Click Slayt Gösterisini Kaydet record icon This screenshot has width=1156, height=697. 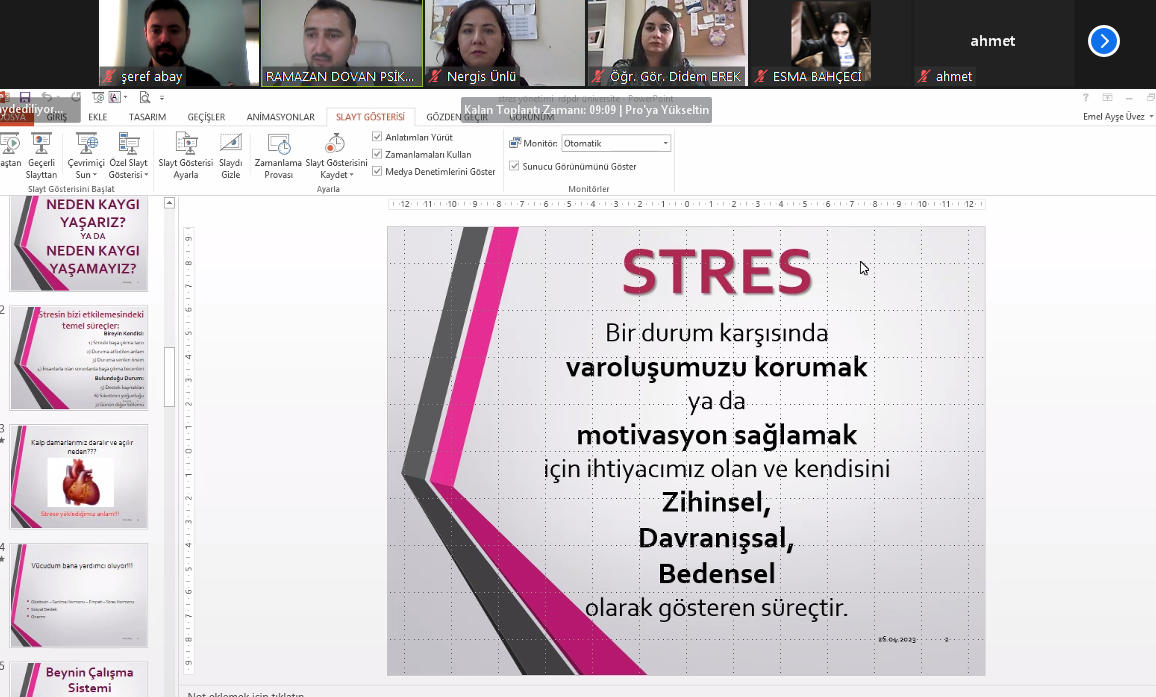click(x=335, y=143)
